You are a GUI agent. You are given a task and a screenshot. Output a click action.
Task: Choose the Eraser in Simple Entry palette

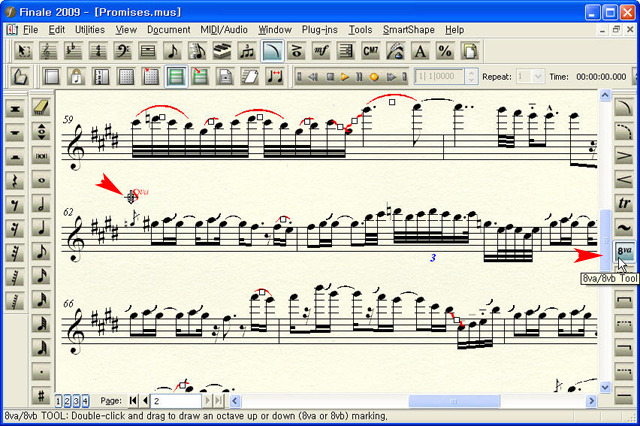click(x=41, y=108)
